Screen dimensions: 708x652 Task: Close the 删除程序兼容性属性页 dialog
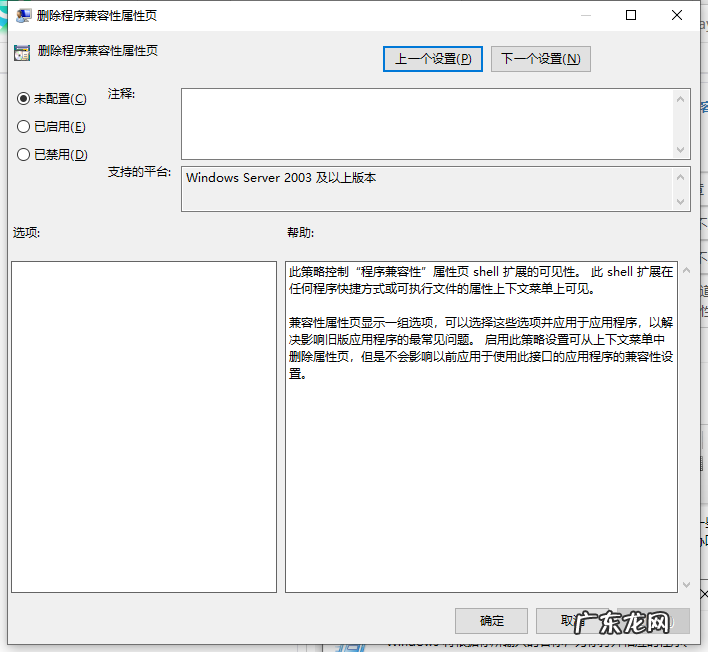[x=676, y=15]
